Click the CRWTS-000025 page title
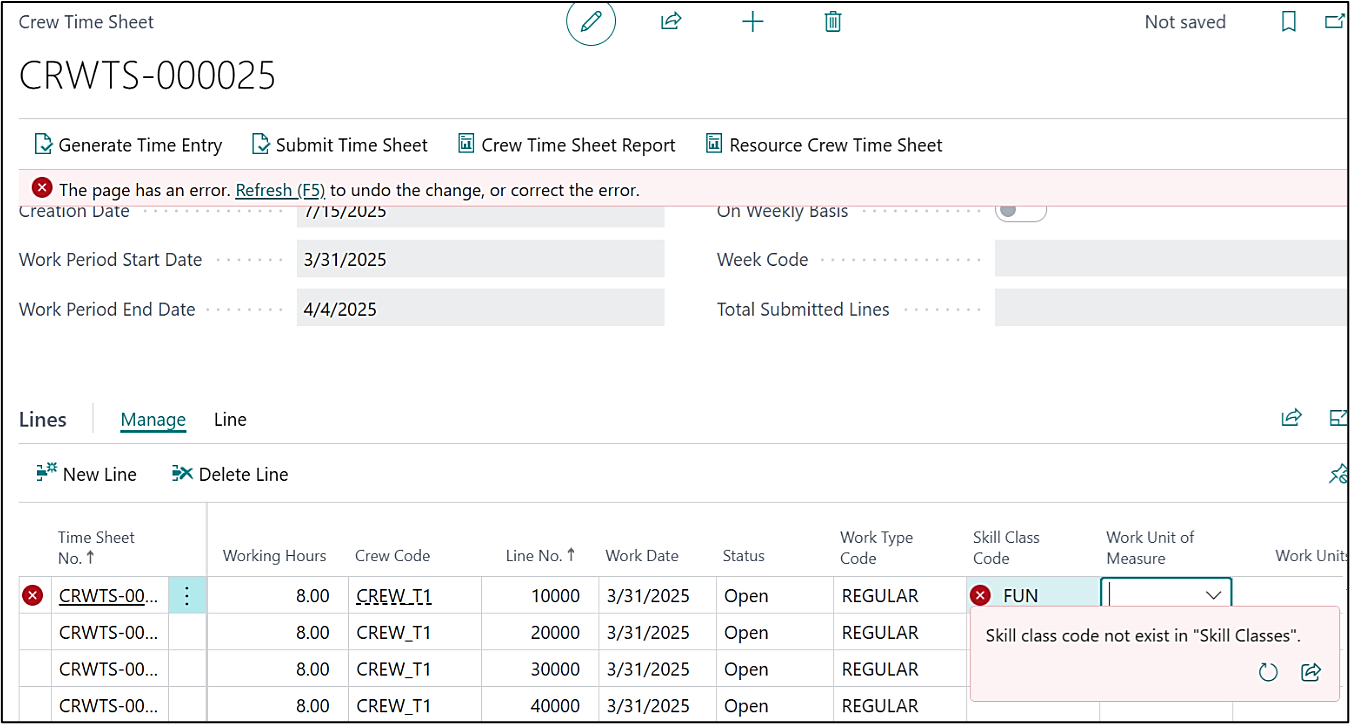Screen dimensions: 1350x724 point(147,75)
